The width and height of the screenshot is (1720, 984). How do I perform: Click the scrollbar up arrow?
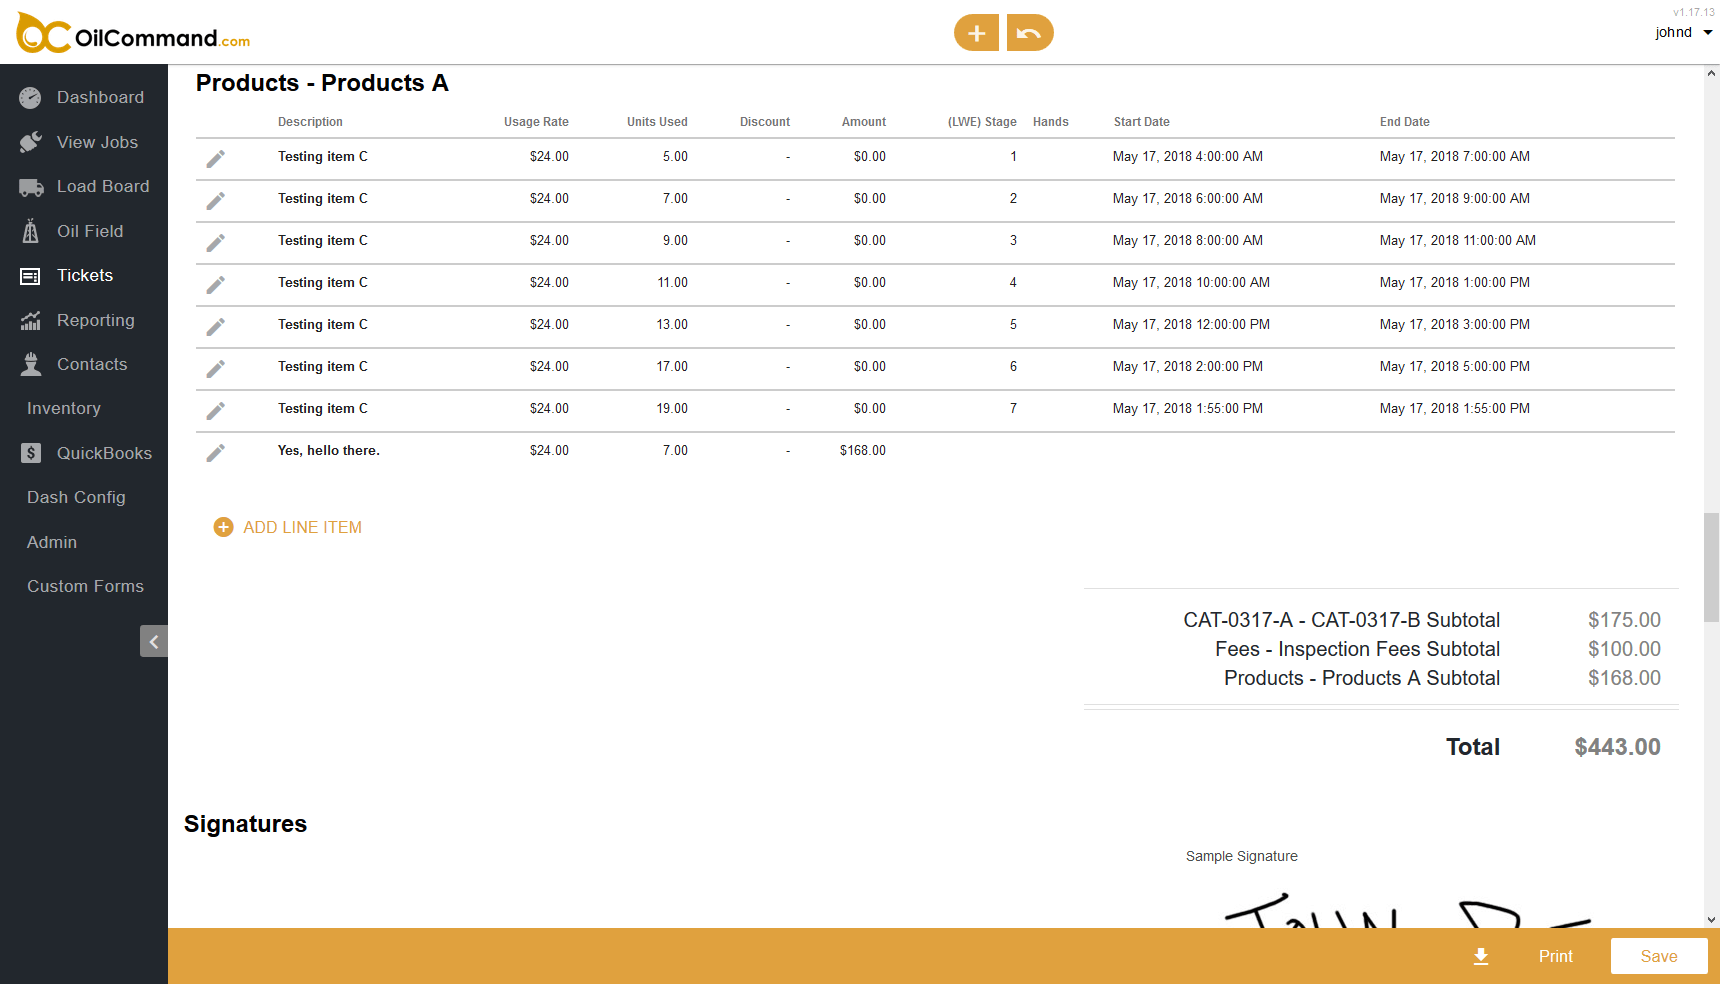point(1712,73)
